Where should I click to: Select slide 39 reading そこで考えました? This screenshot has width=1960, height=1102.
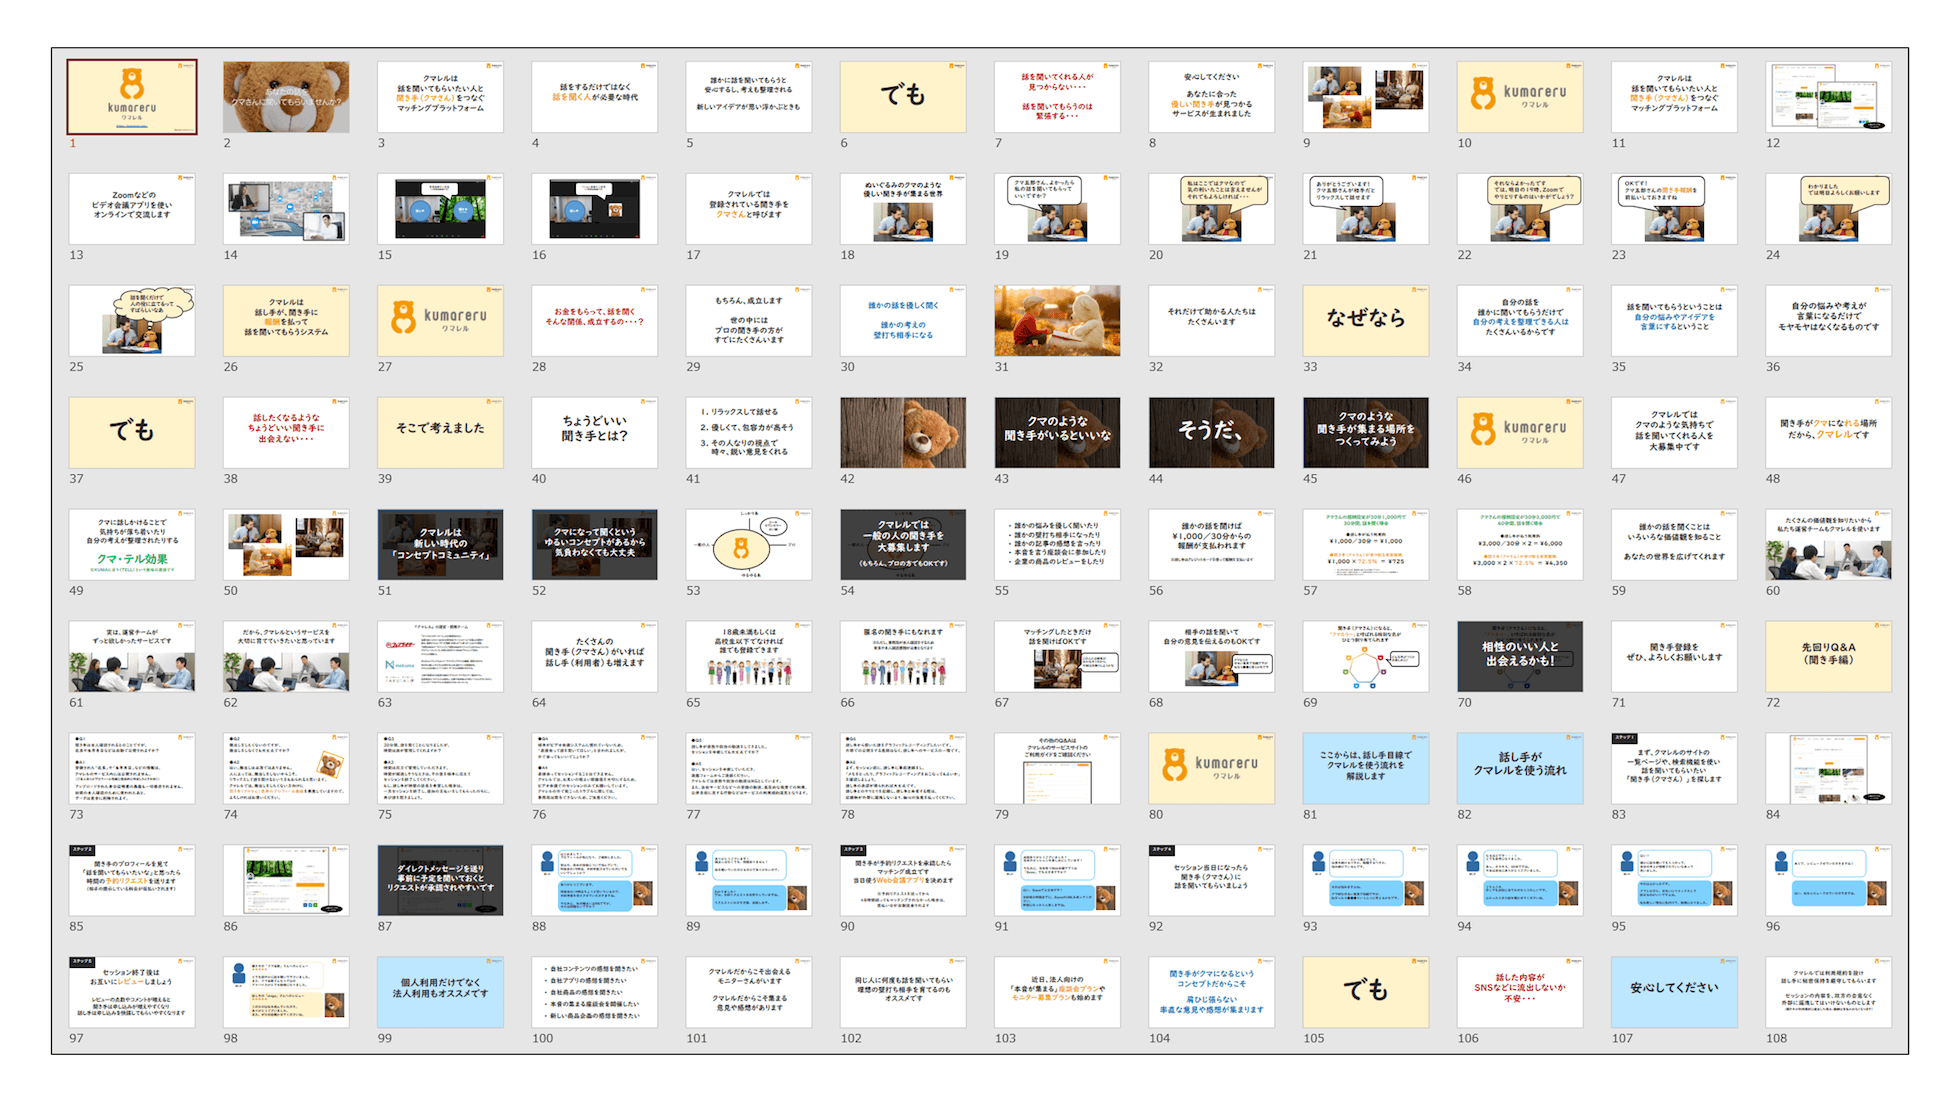click(x=440, y=433)
